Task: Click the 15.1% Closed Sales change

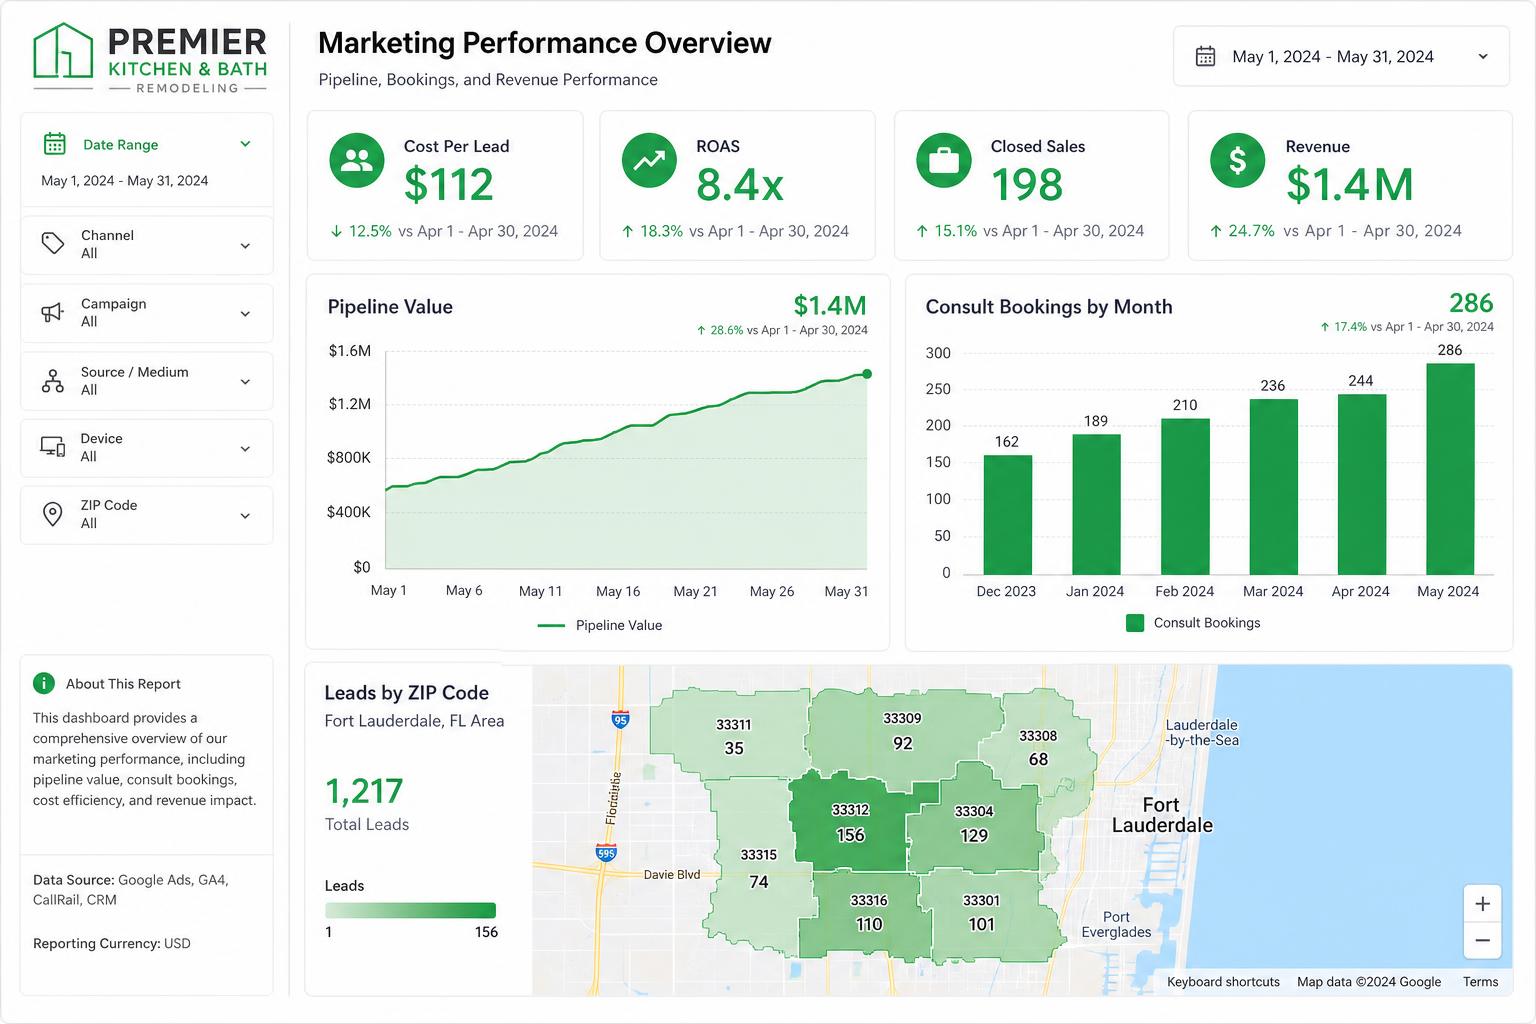Action: pos(946,231)
